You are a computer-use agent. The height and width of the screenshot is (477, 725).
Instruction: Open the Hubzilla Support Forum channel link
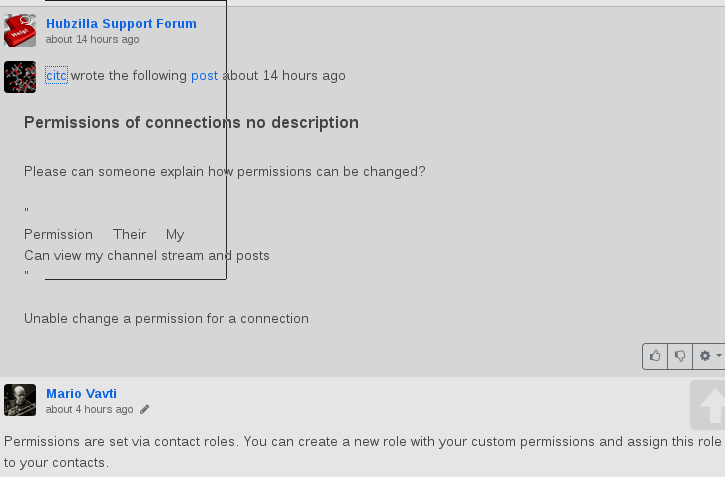point(121,23)
